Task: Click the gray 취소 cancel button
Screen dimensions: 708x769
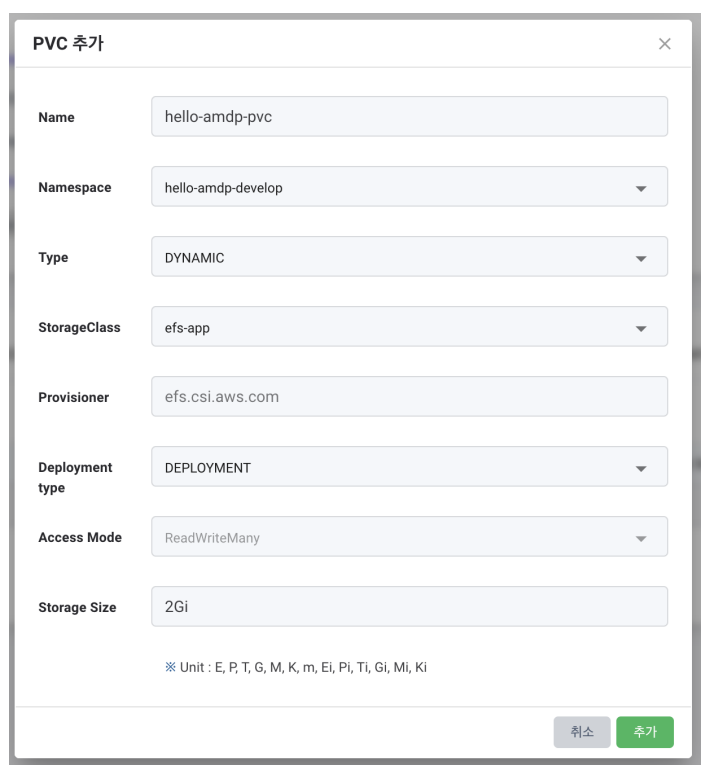Action: 582,732
